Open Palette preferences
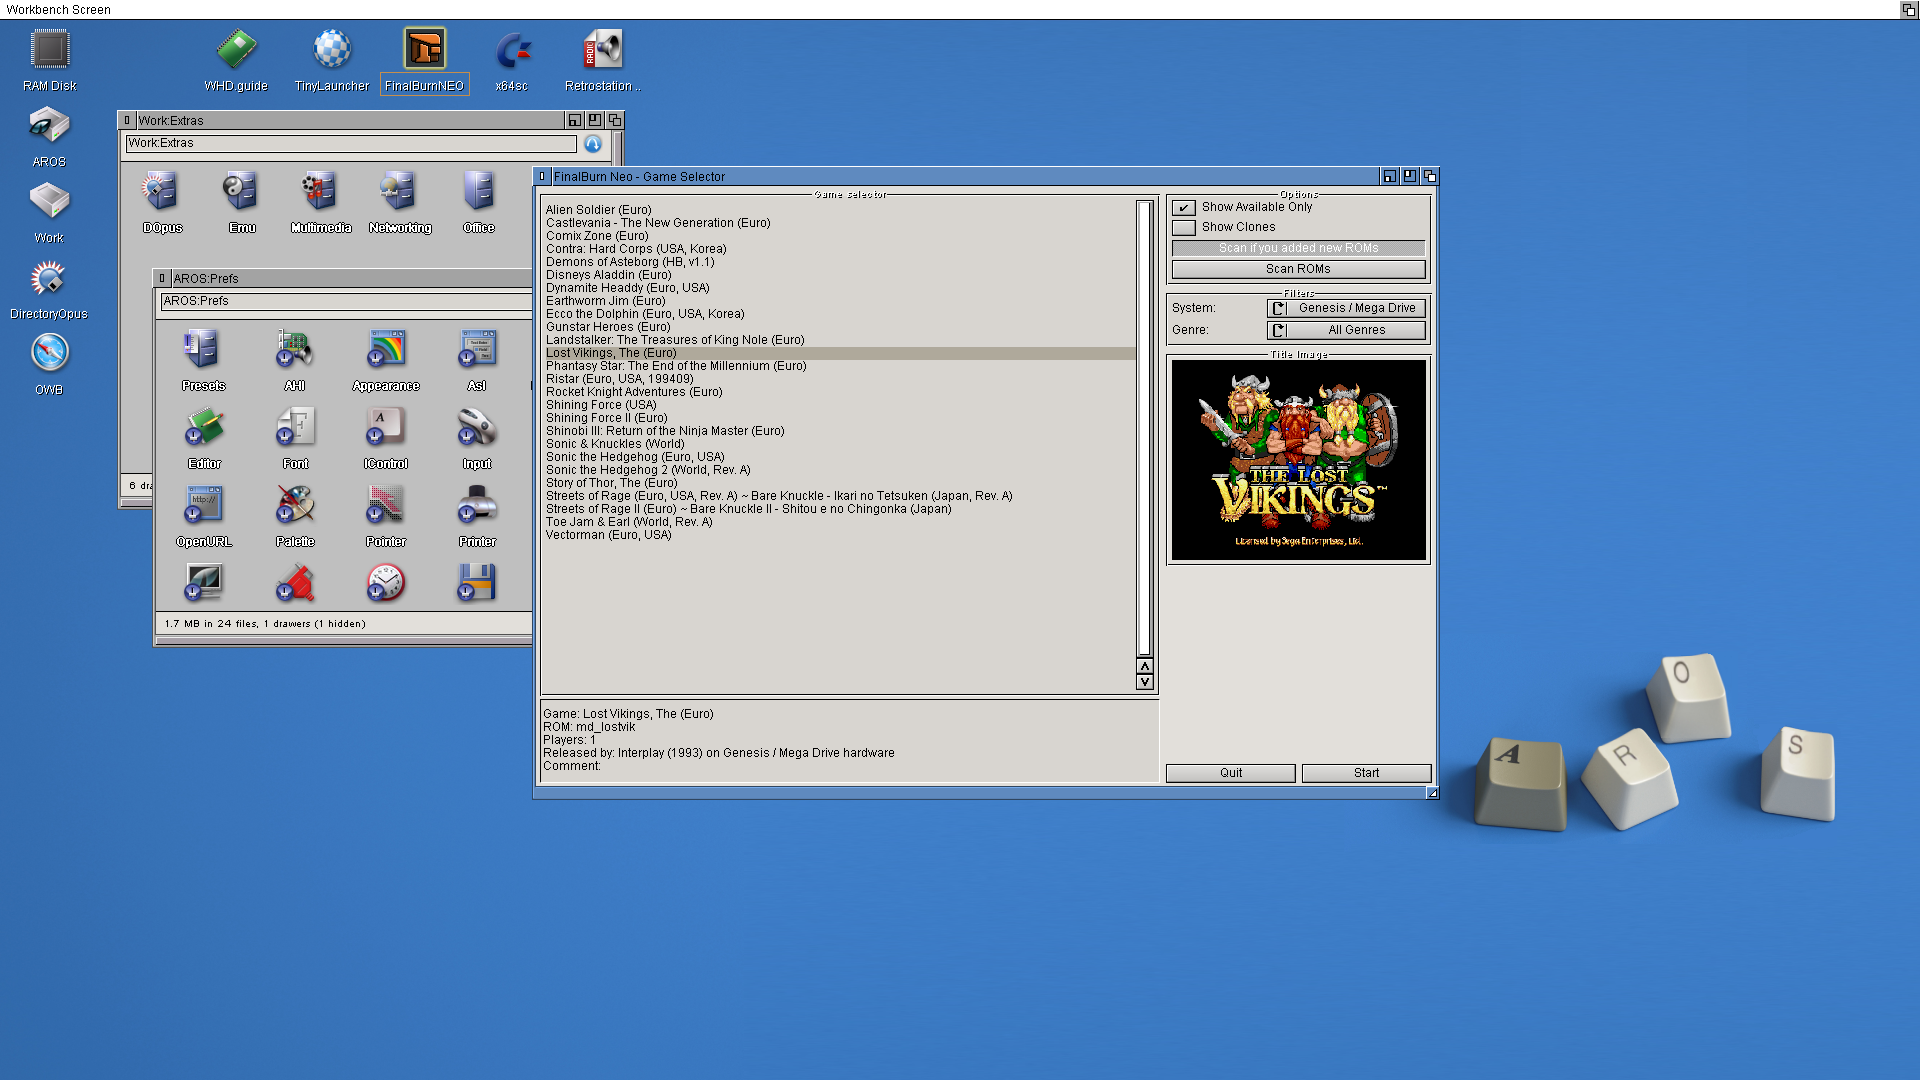 click(295, 516)
